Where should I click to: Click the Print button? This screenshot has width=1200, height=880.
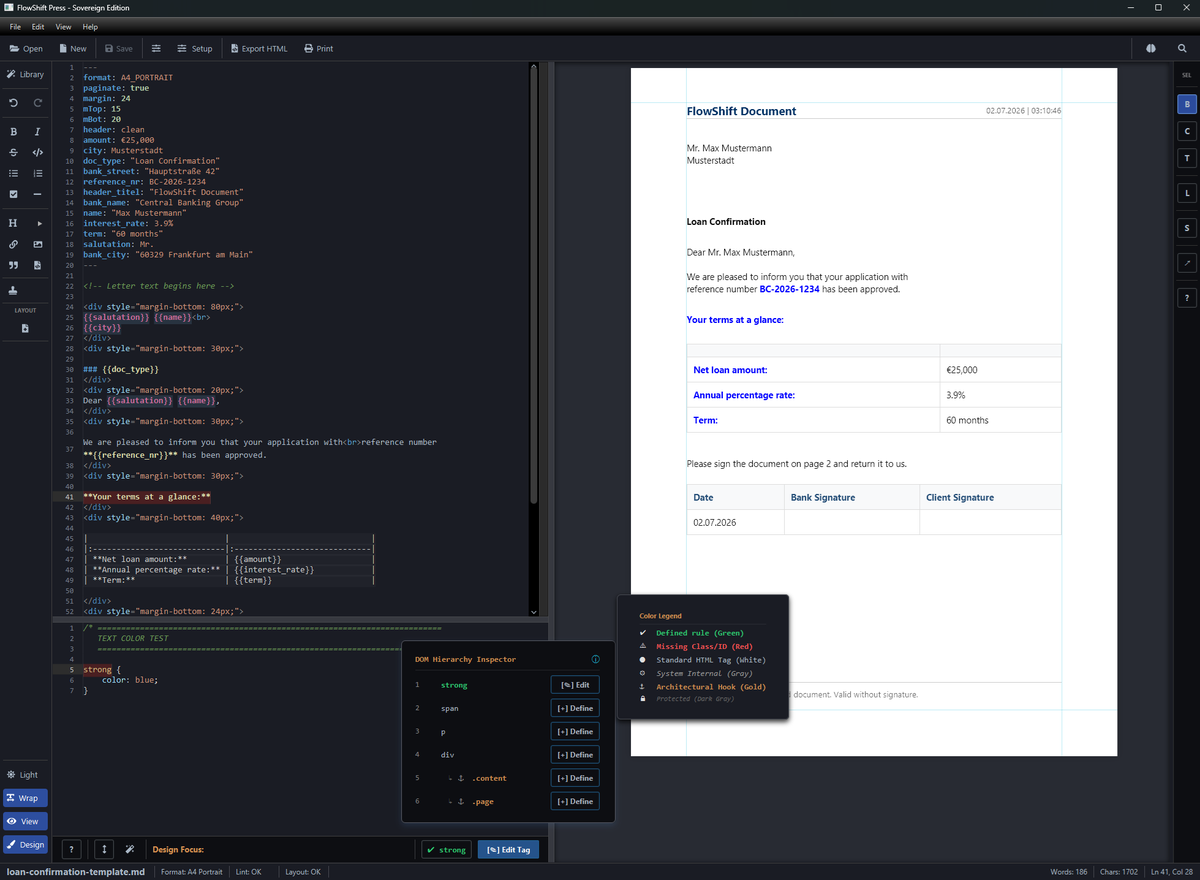coord(319,48)
